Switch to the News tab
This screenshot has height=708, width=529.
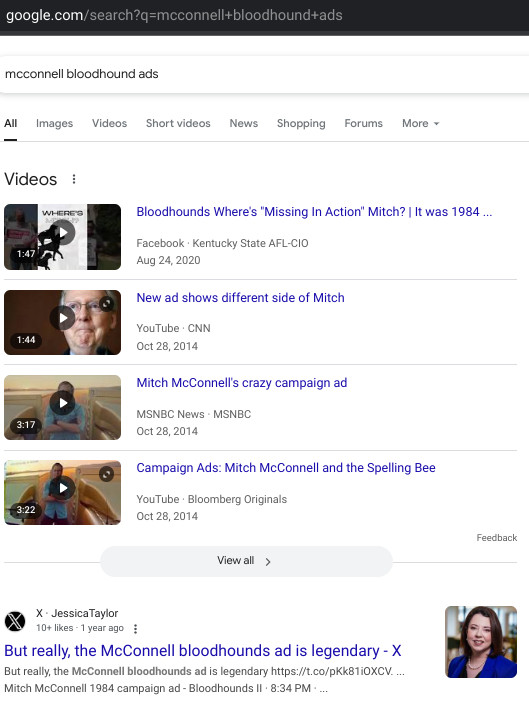pyautogui.click(x=244, y=123)
